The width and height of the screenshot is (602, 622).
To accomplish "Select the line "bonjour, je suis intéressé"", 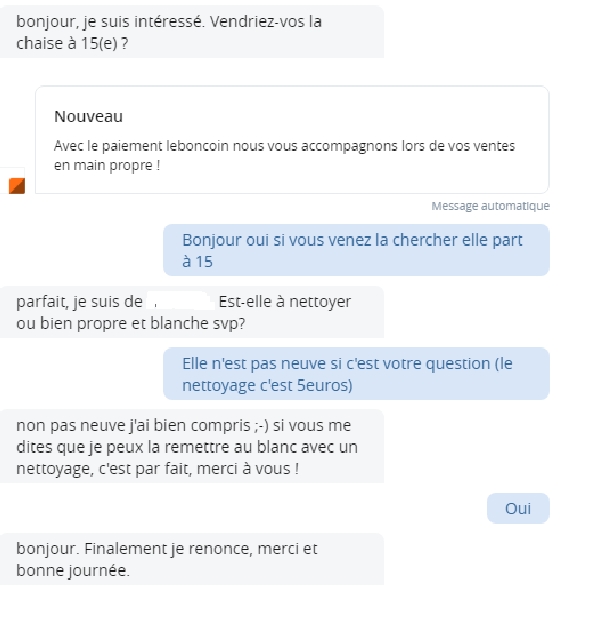I will 100,21.
